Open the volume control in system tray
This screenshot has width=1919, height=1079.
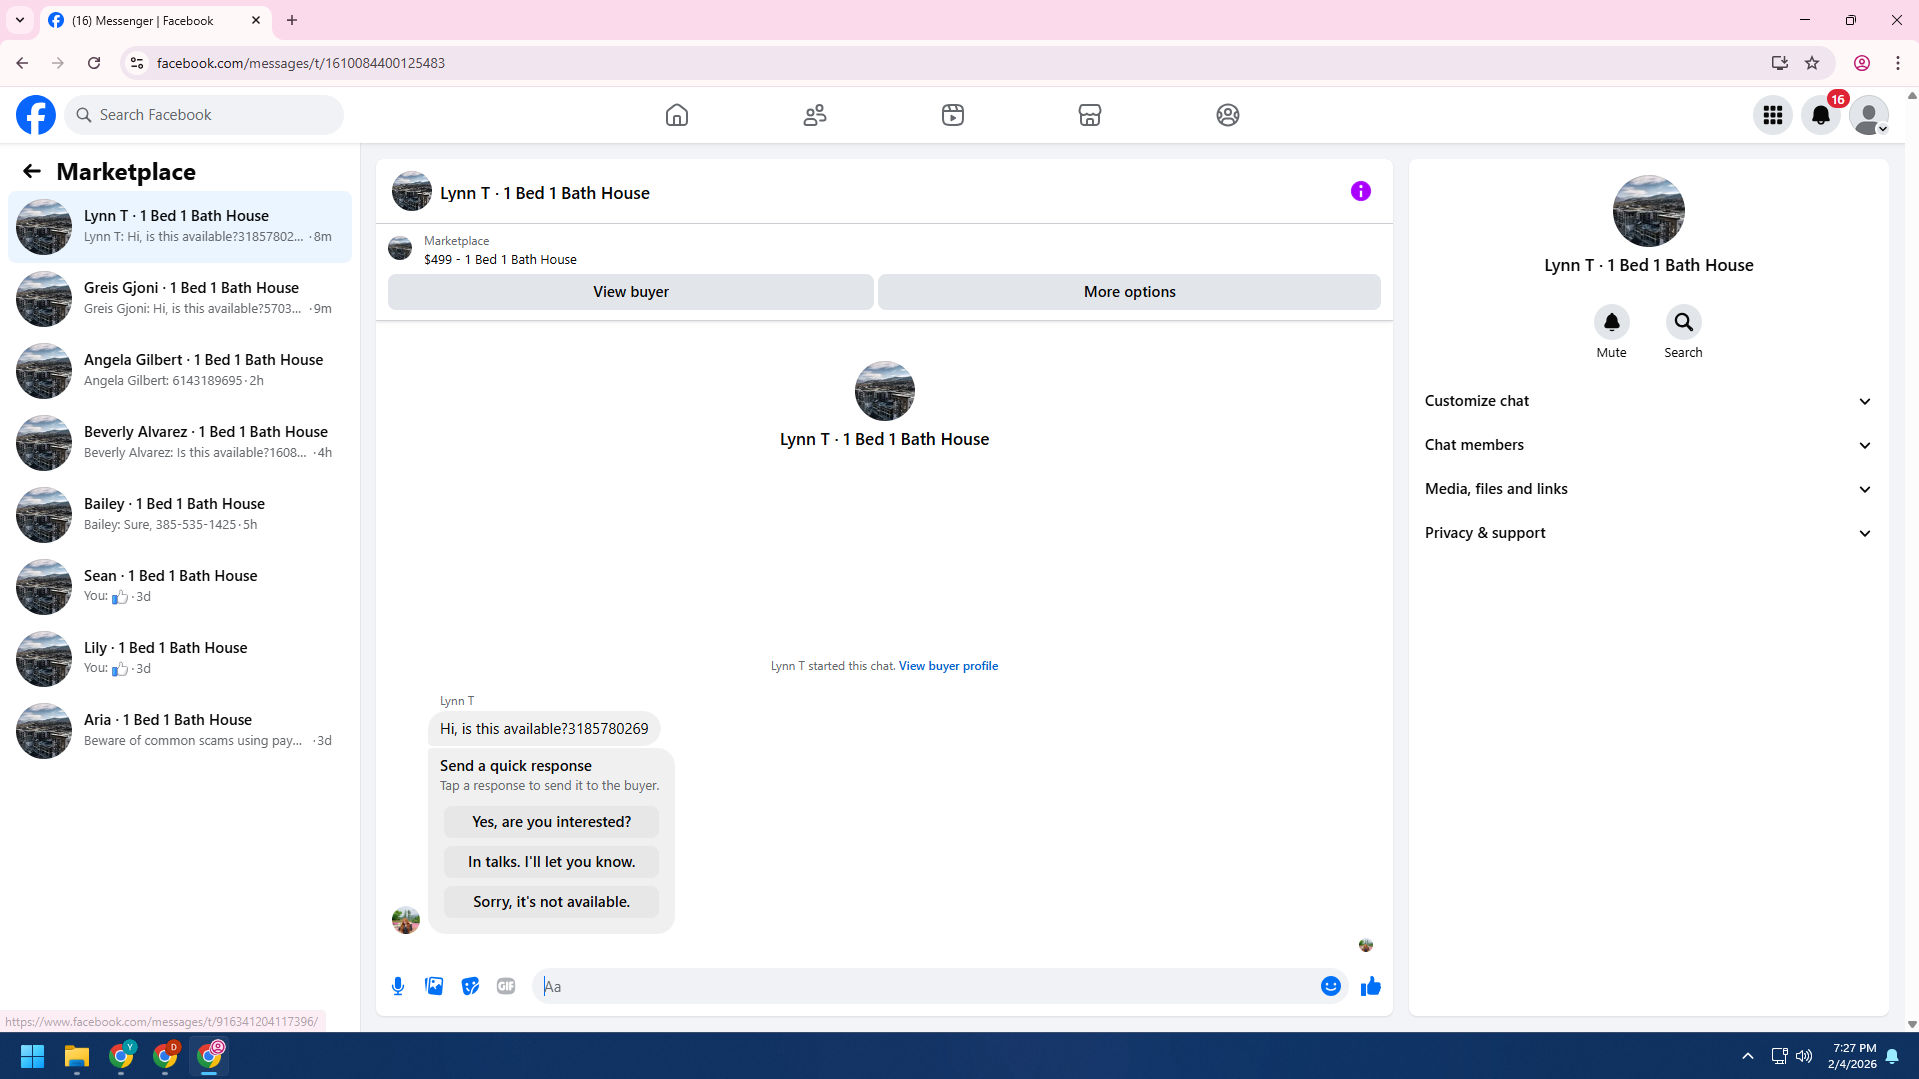click(1804, 1056)
